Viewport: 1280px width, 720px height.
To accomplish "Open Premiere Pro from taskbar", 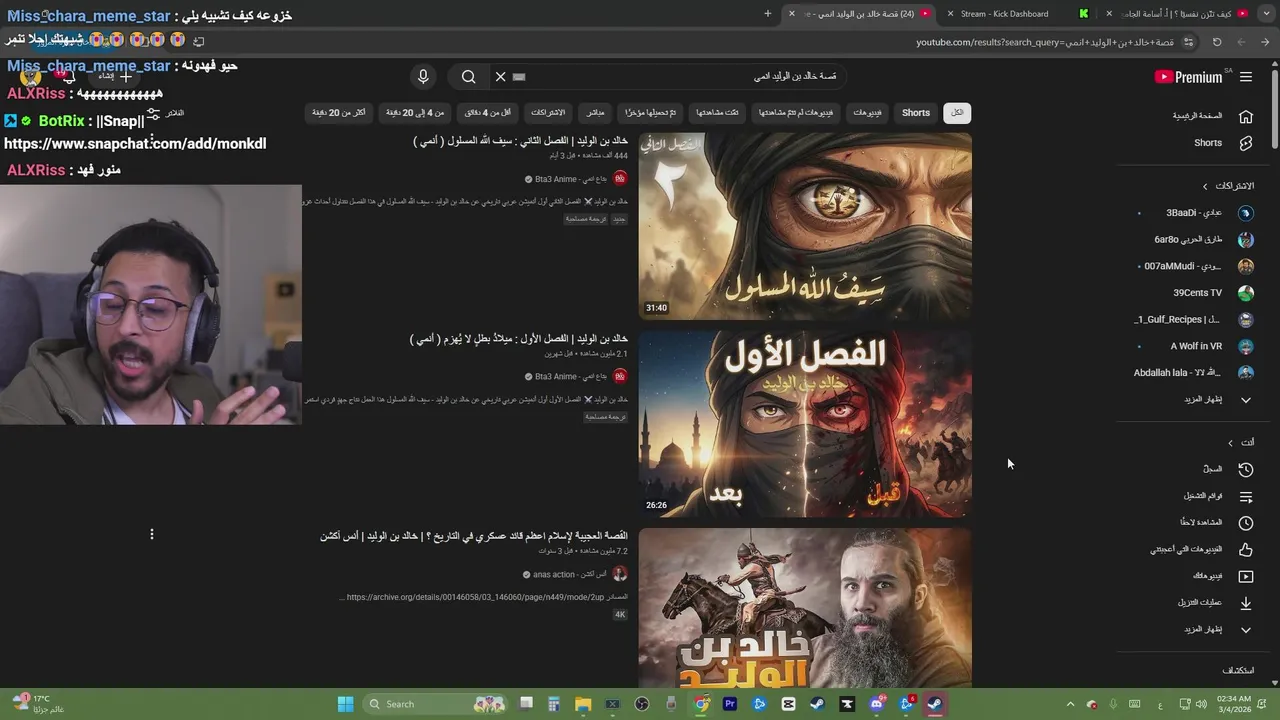I will point(730,704).
